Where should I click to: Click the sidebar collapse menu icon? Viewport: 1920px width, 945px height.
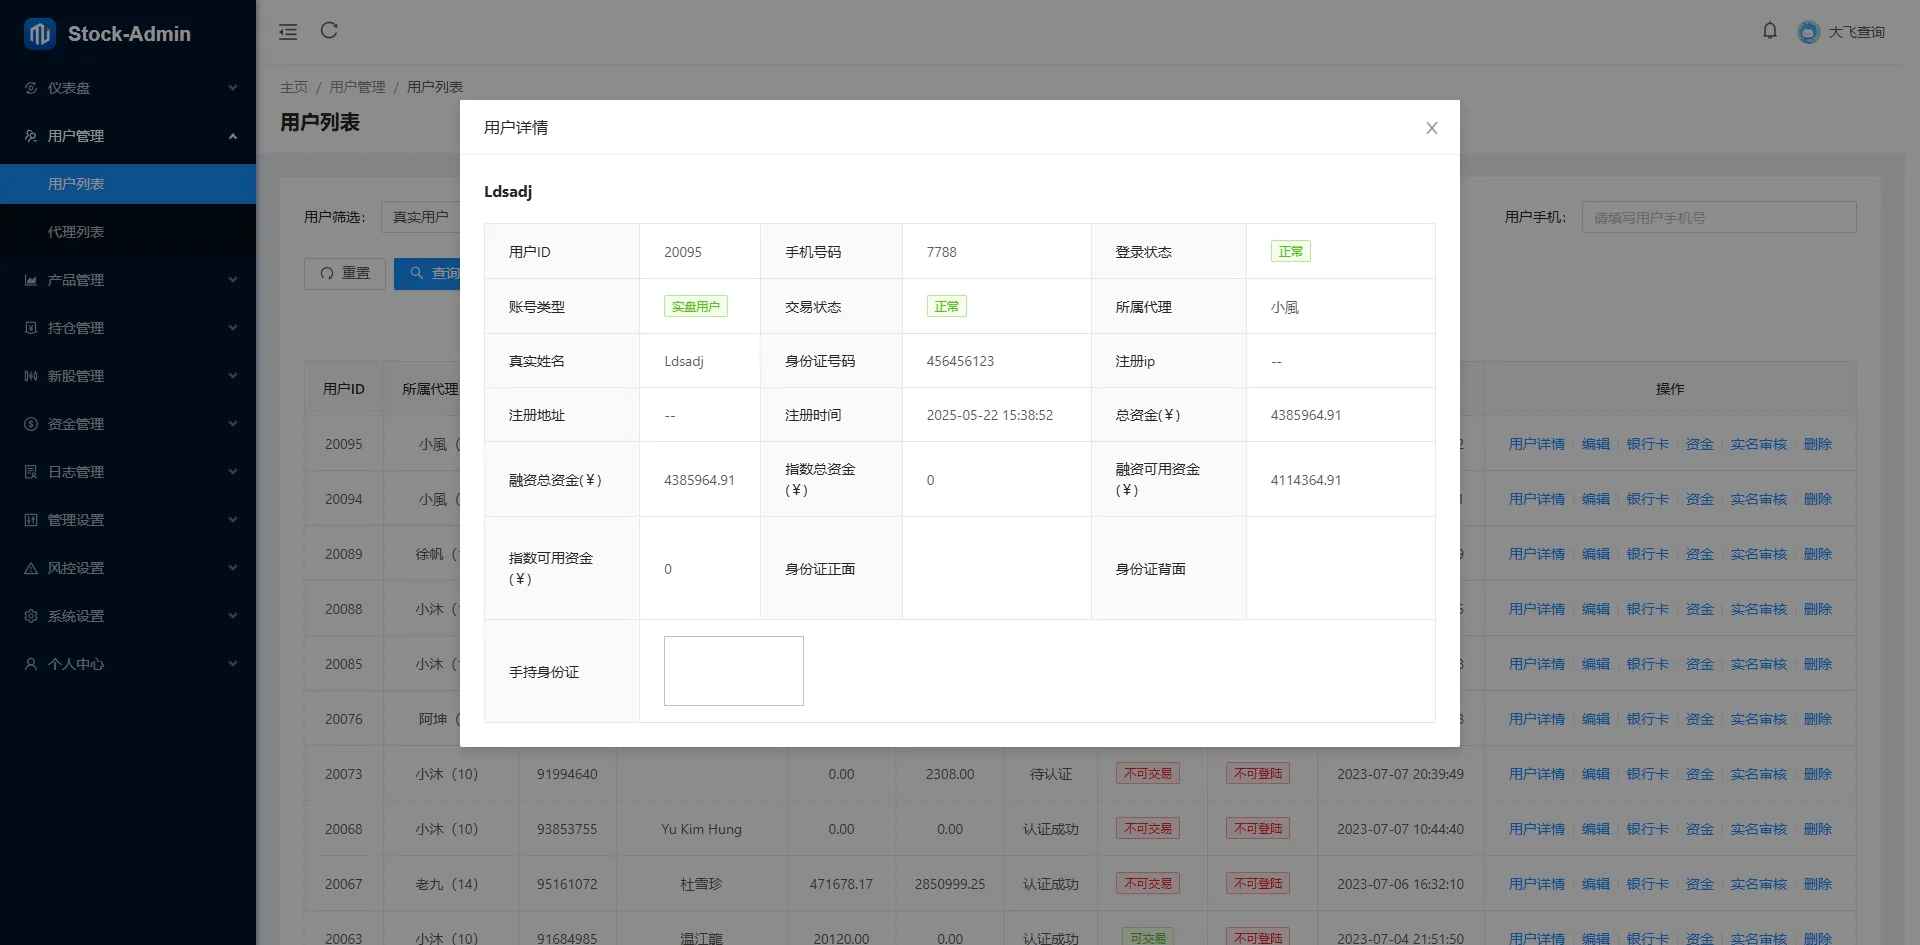(x=288, y=32)
